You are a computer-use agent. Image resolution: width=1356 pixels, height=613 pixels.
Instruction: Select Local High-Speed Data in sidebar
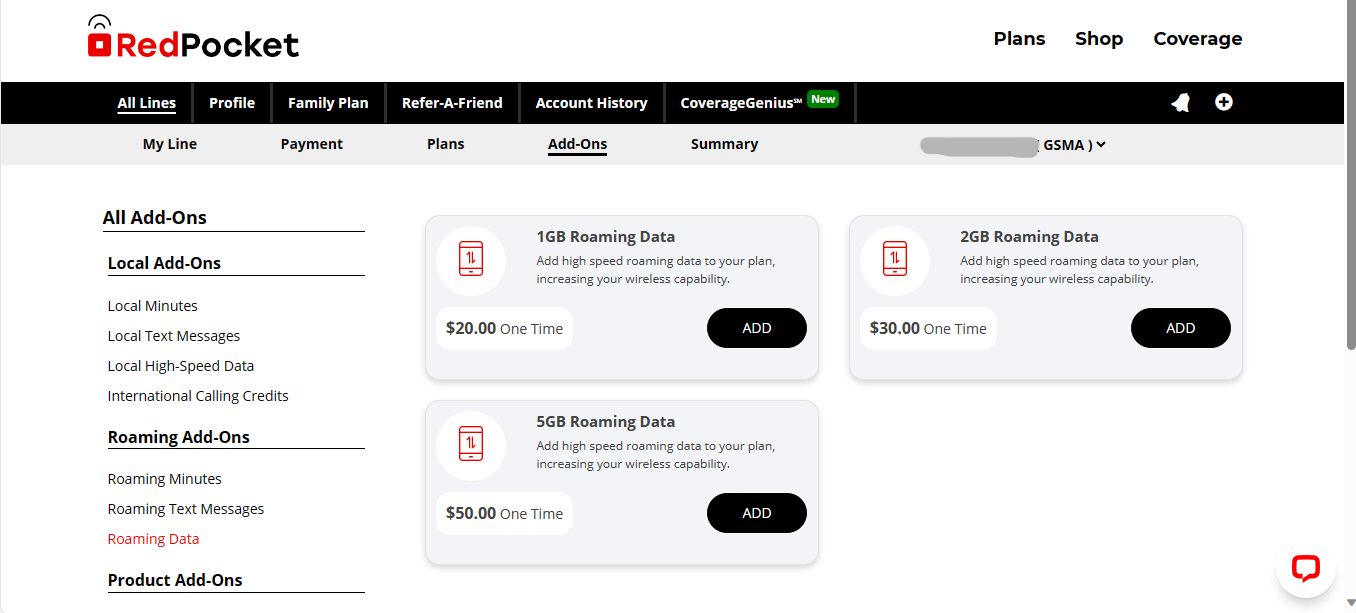181,366
